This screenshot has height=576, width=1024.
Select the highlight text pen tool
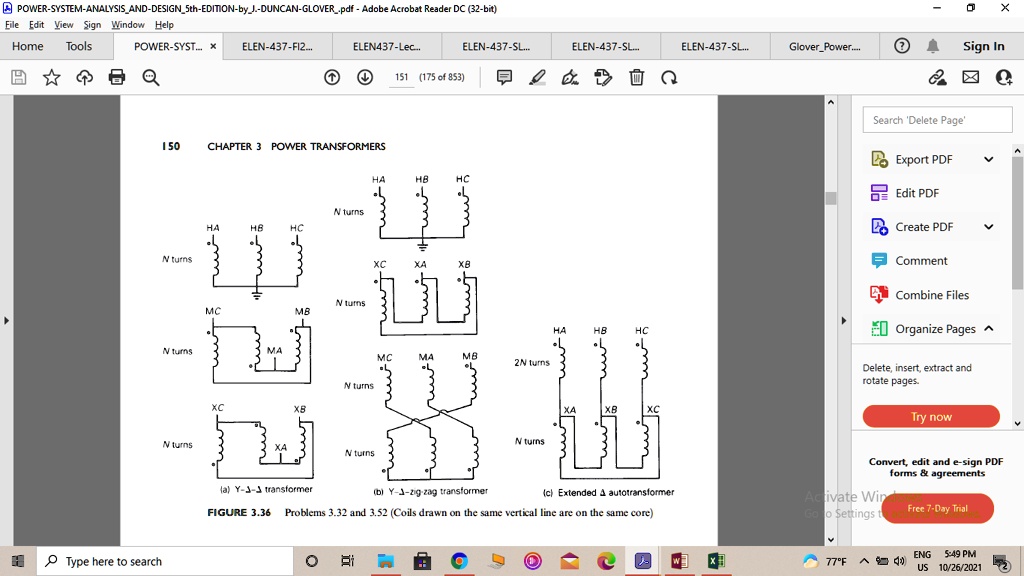537,78
